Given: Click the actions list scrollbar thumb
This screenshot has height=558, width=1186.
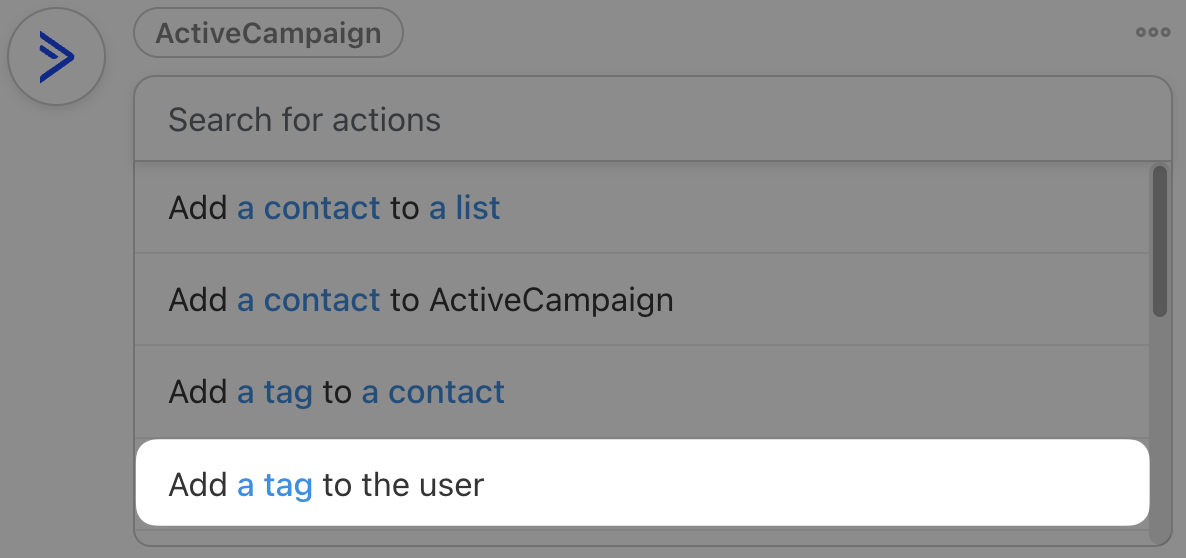Looking at the screenshot, I should 1159,240.
